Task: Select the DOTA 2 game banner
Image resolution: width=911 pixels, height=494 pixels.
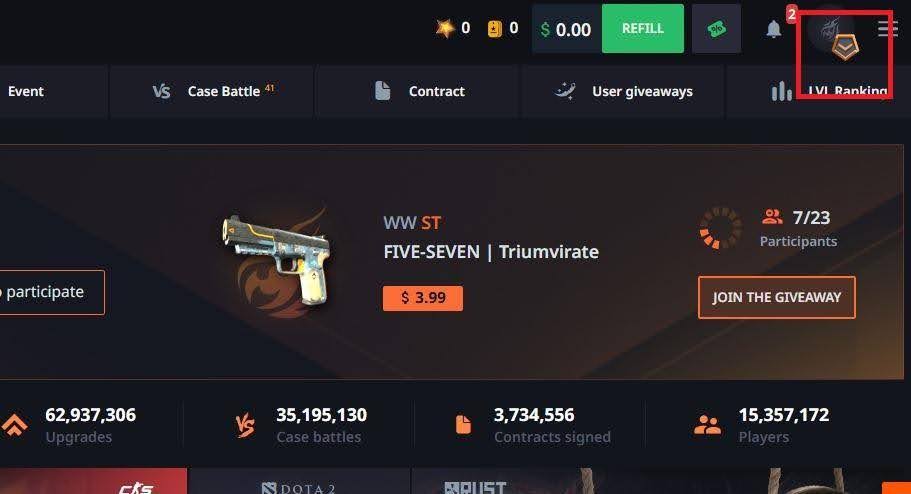Action: pos(299,481)
